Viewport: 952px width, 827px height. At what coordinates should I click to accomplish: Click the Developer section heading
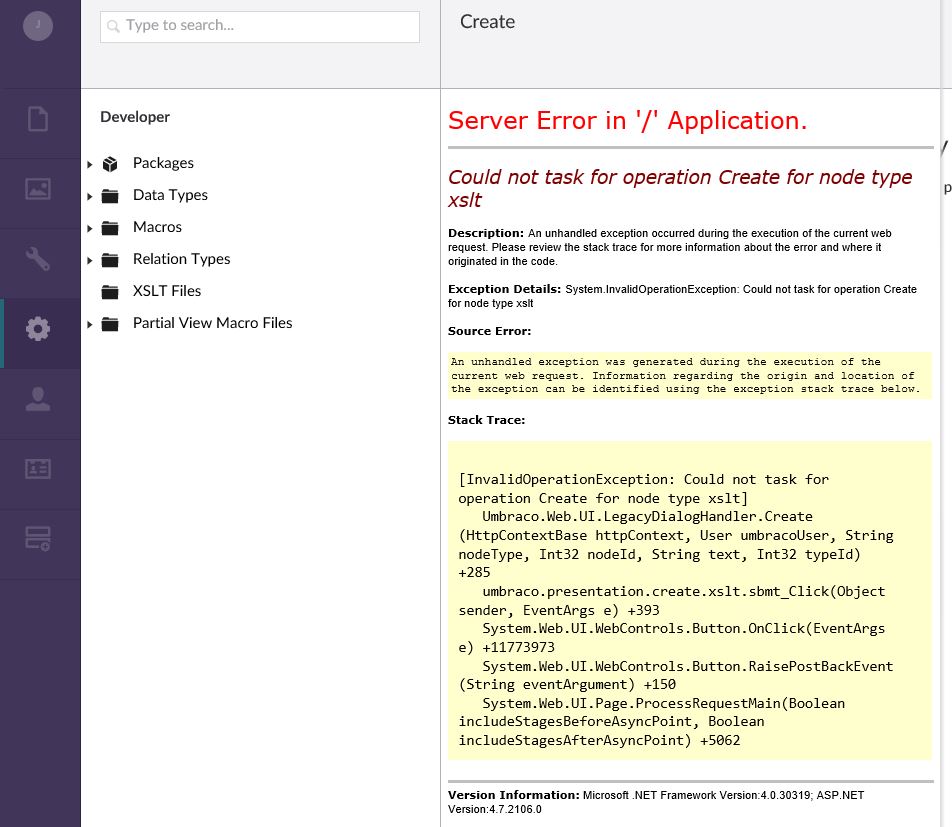[x=135, y=117]
